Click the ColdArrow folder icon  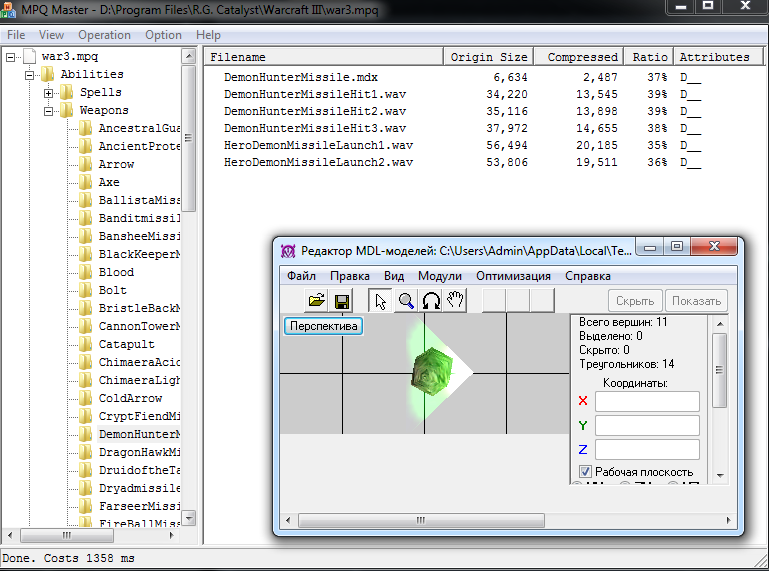(x=85, y=398)
